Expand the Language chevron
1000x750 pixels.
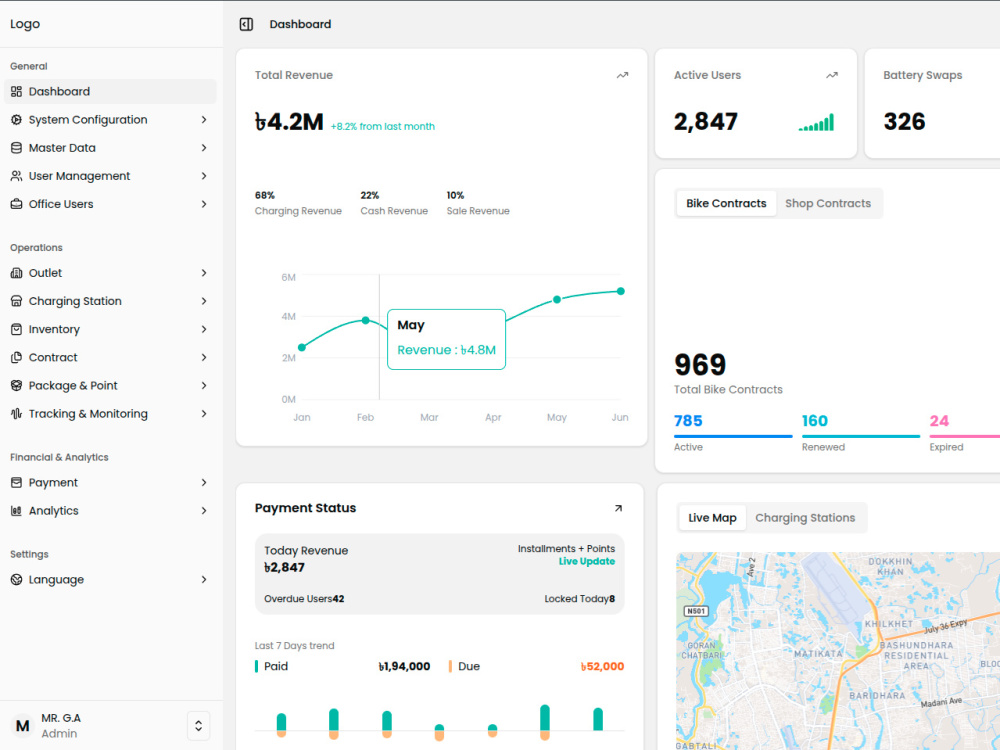coord(204,579)
